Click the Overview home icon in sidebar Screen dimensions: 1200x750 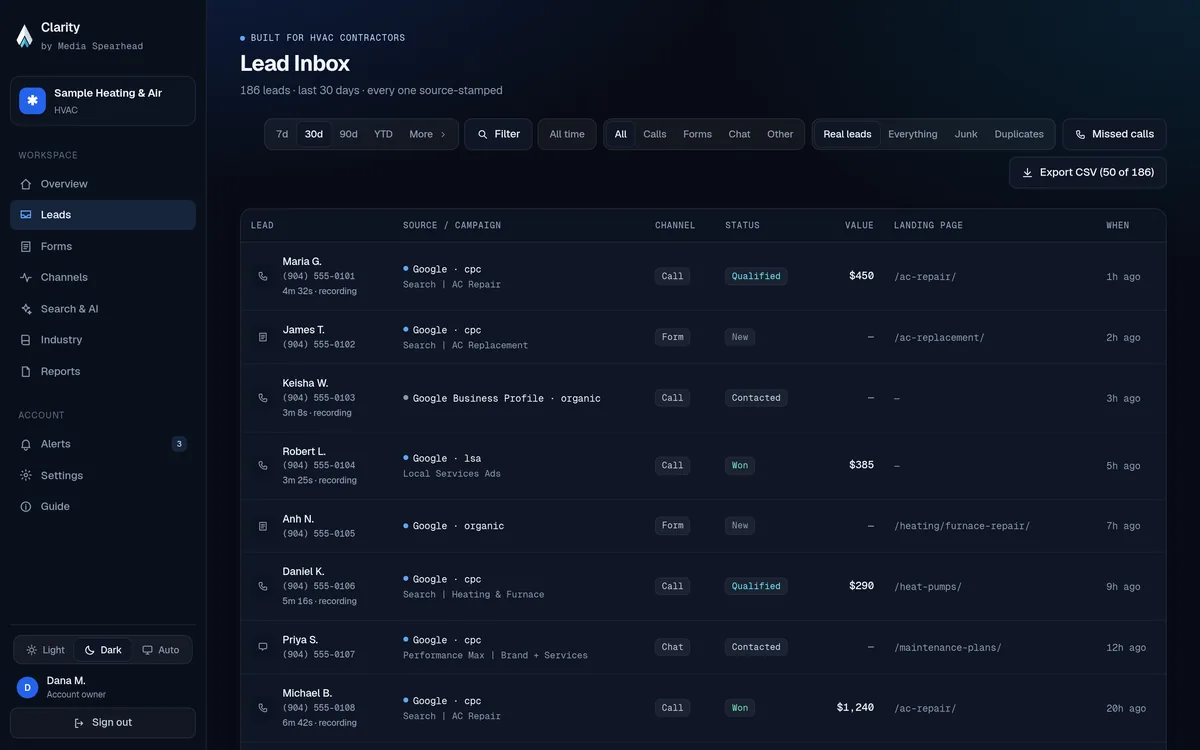(x=26, y=184)
